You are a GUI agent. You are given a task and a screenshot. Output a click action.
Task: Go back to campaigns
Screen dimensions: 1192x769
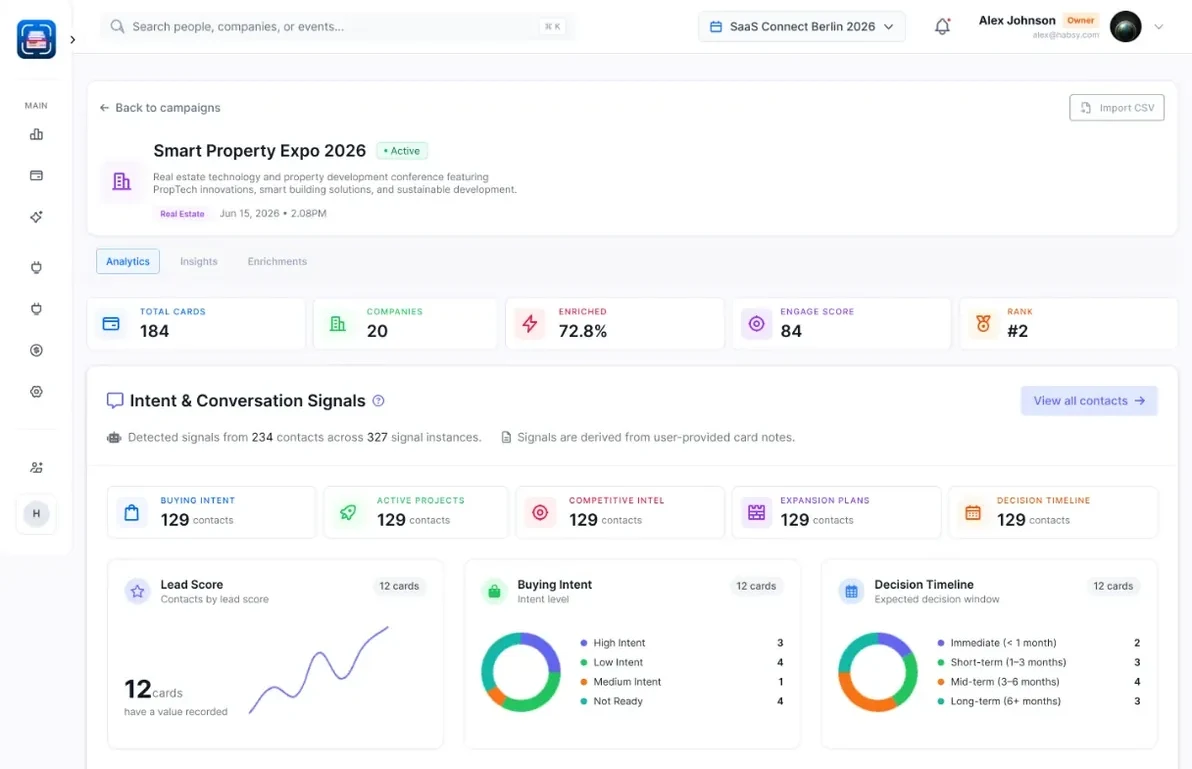(x=160, y=108)
